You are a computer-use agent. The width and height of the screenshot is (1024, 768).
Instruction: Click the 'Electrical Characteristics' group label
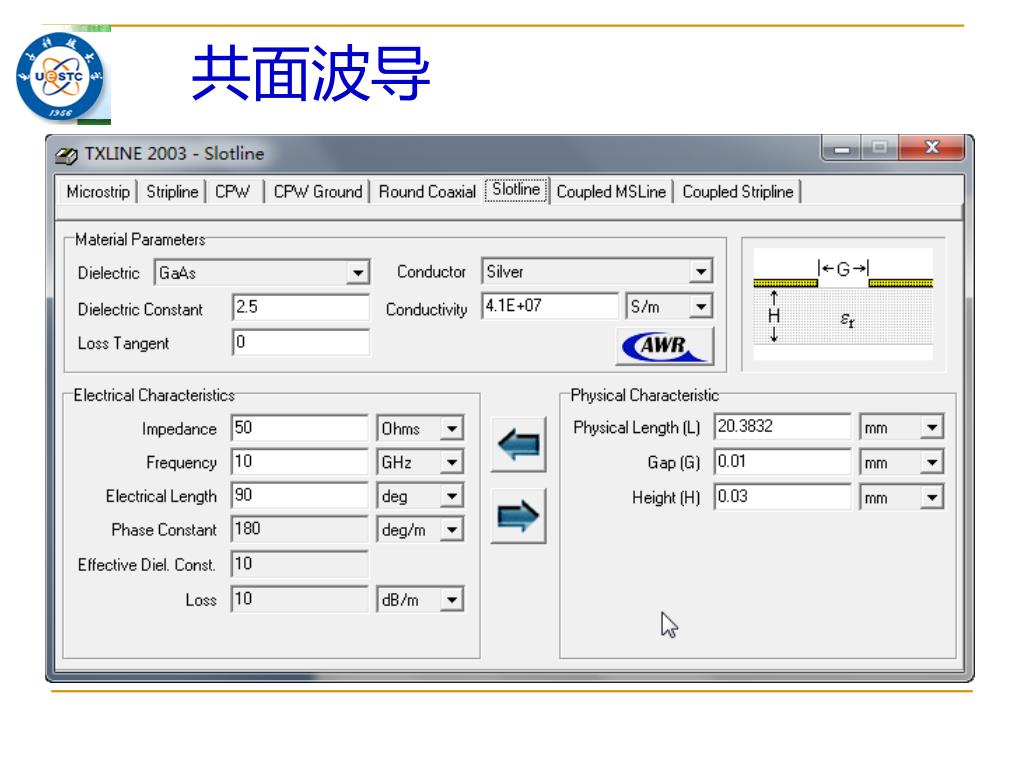pos(153,395)
